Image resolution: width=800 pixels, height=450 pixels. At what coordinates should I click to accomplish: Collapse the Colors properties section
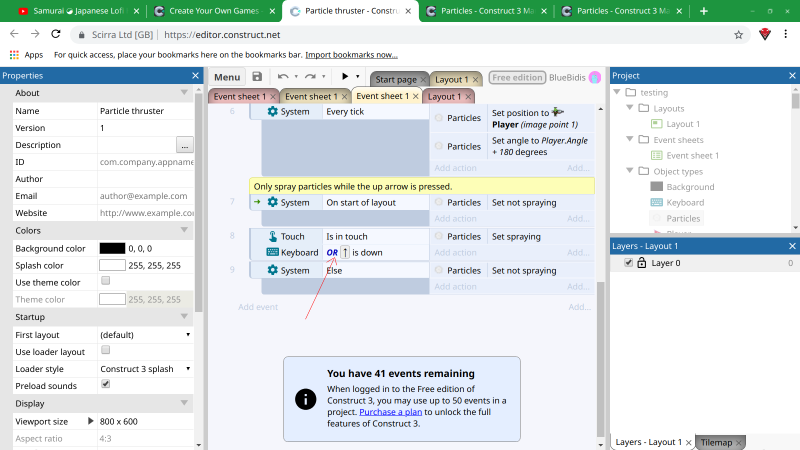184,230
